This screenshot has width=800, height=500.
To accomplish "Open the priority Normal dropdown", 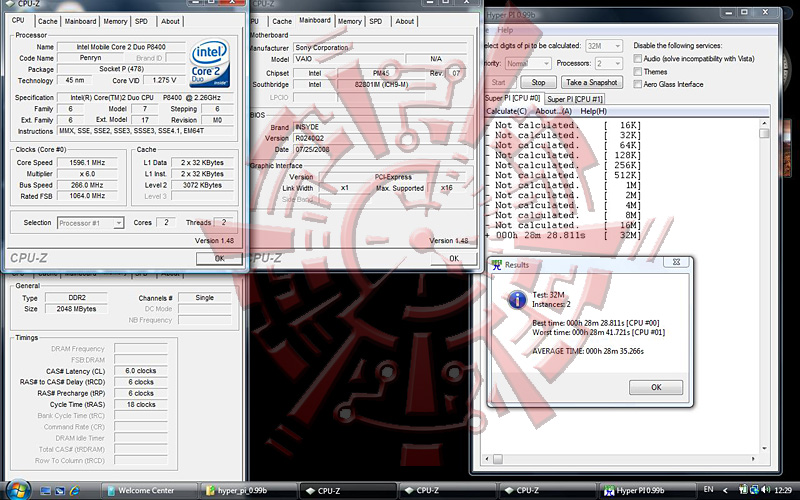I will [528, 63].
